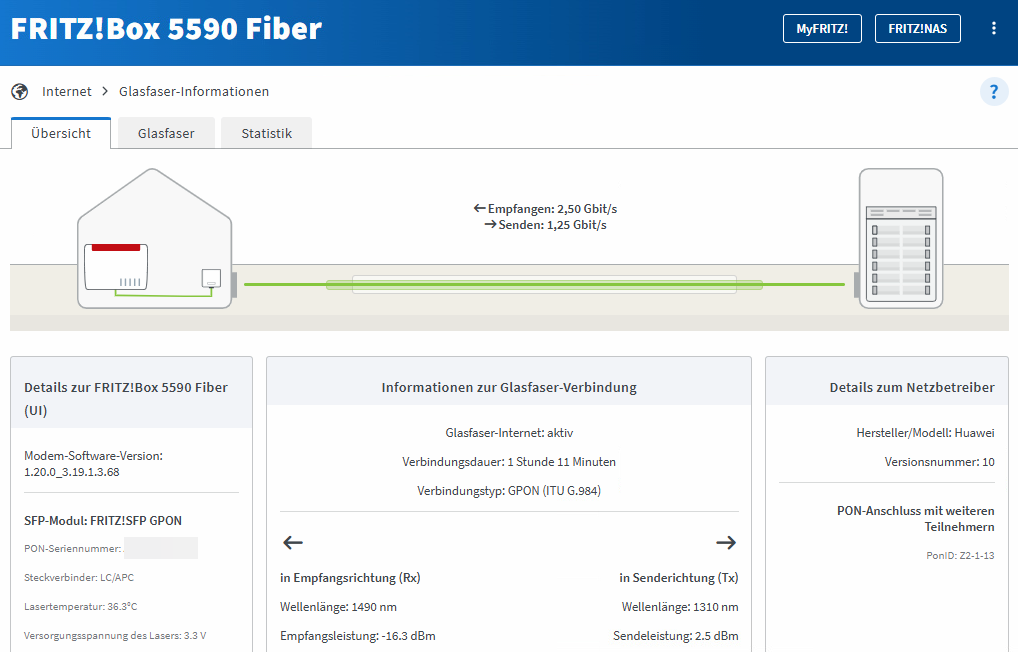
Task: Click the Glasfaser-Informationen breadcrumb entry
Action: [x=193, y=92]
